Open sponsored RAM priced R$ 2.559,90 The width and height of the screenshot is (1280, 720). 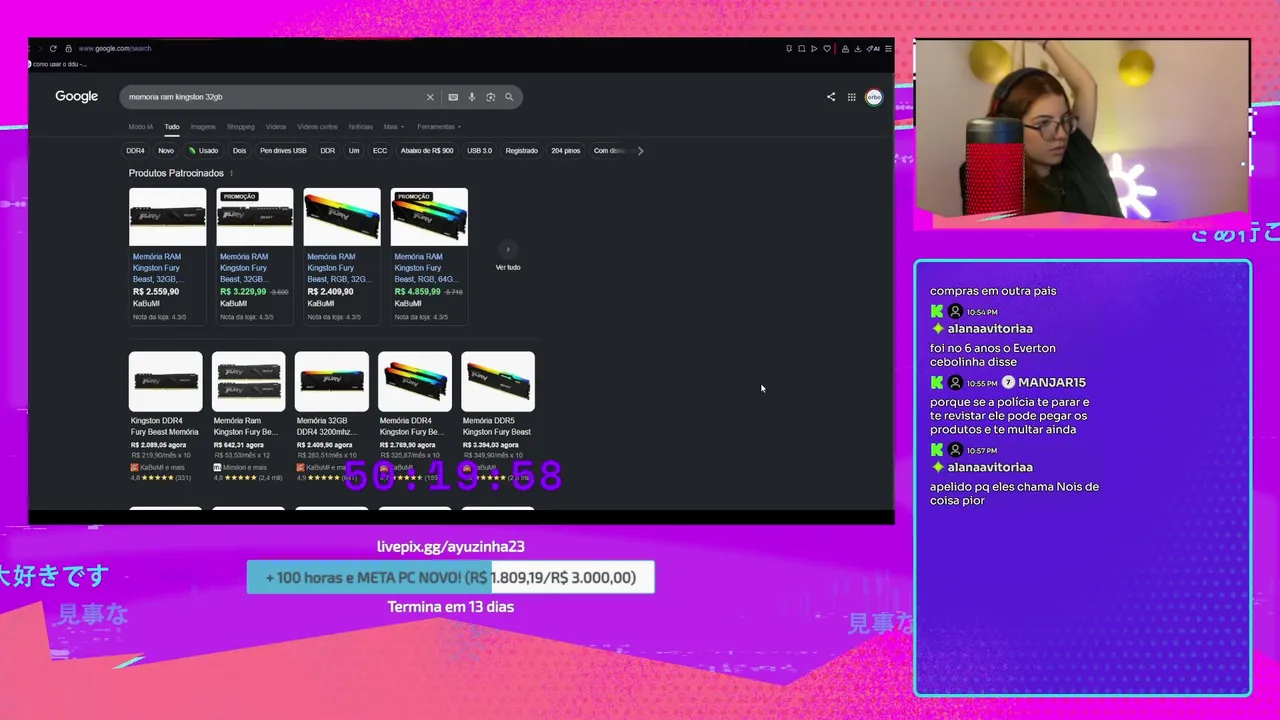coord(167,255)
